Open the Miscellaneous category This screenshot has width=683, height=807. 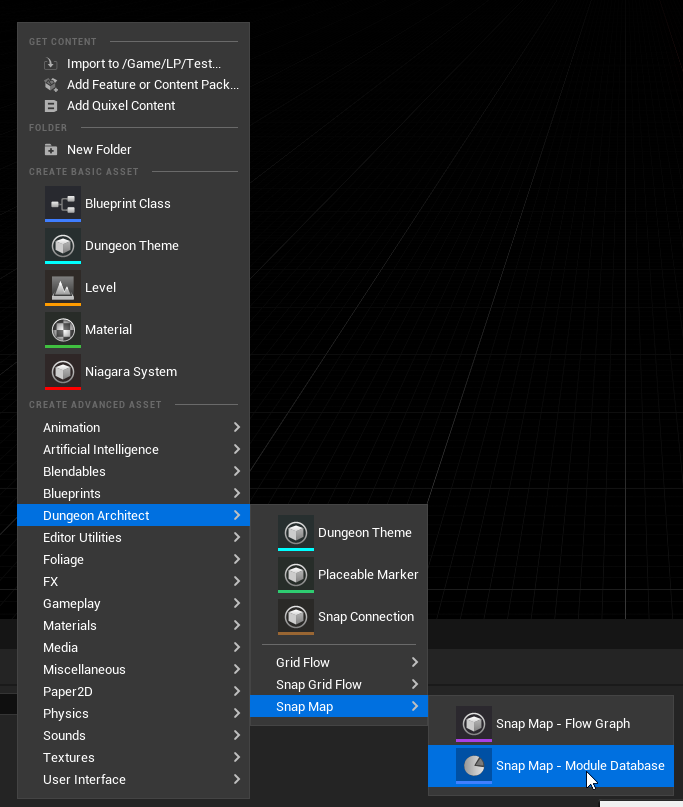coord(133,670)
